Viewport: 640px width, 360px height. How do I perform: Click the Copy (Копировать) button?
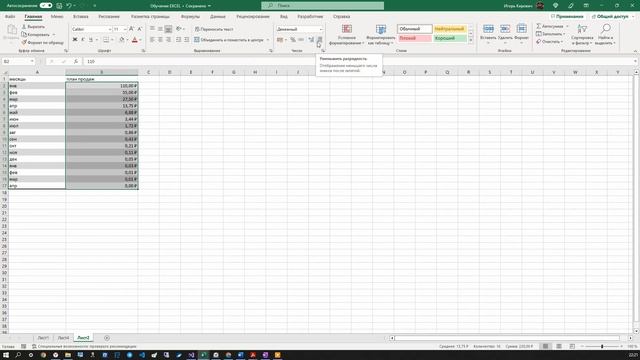click(36, 34)
